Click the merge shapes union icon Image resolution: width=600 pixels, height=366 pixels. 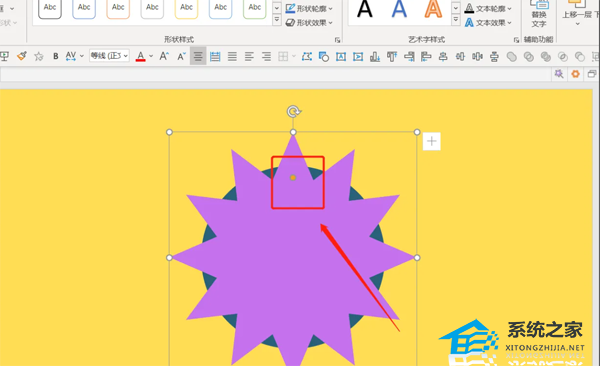click(x=512, y=57)
